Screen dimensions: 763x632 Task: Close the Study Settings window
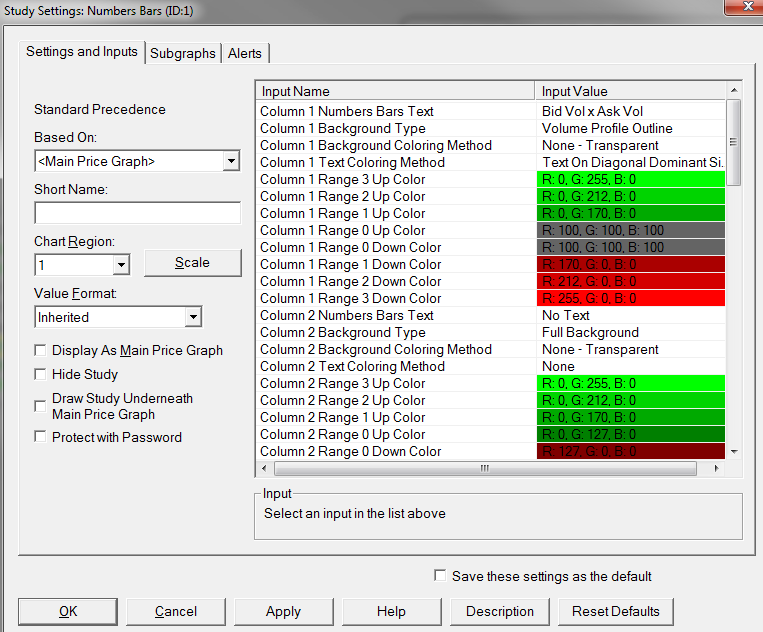point(744,7)
